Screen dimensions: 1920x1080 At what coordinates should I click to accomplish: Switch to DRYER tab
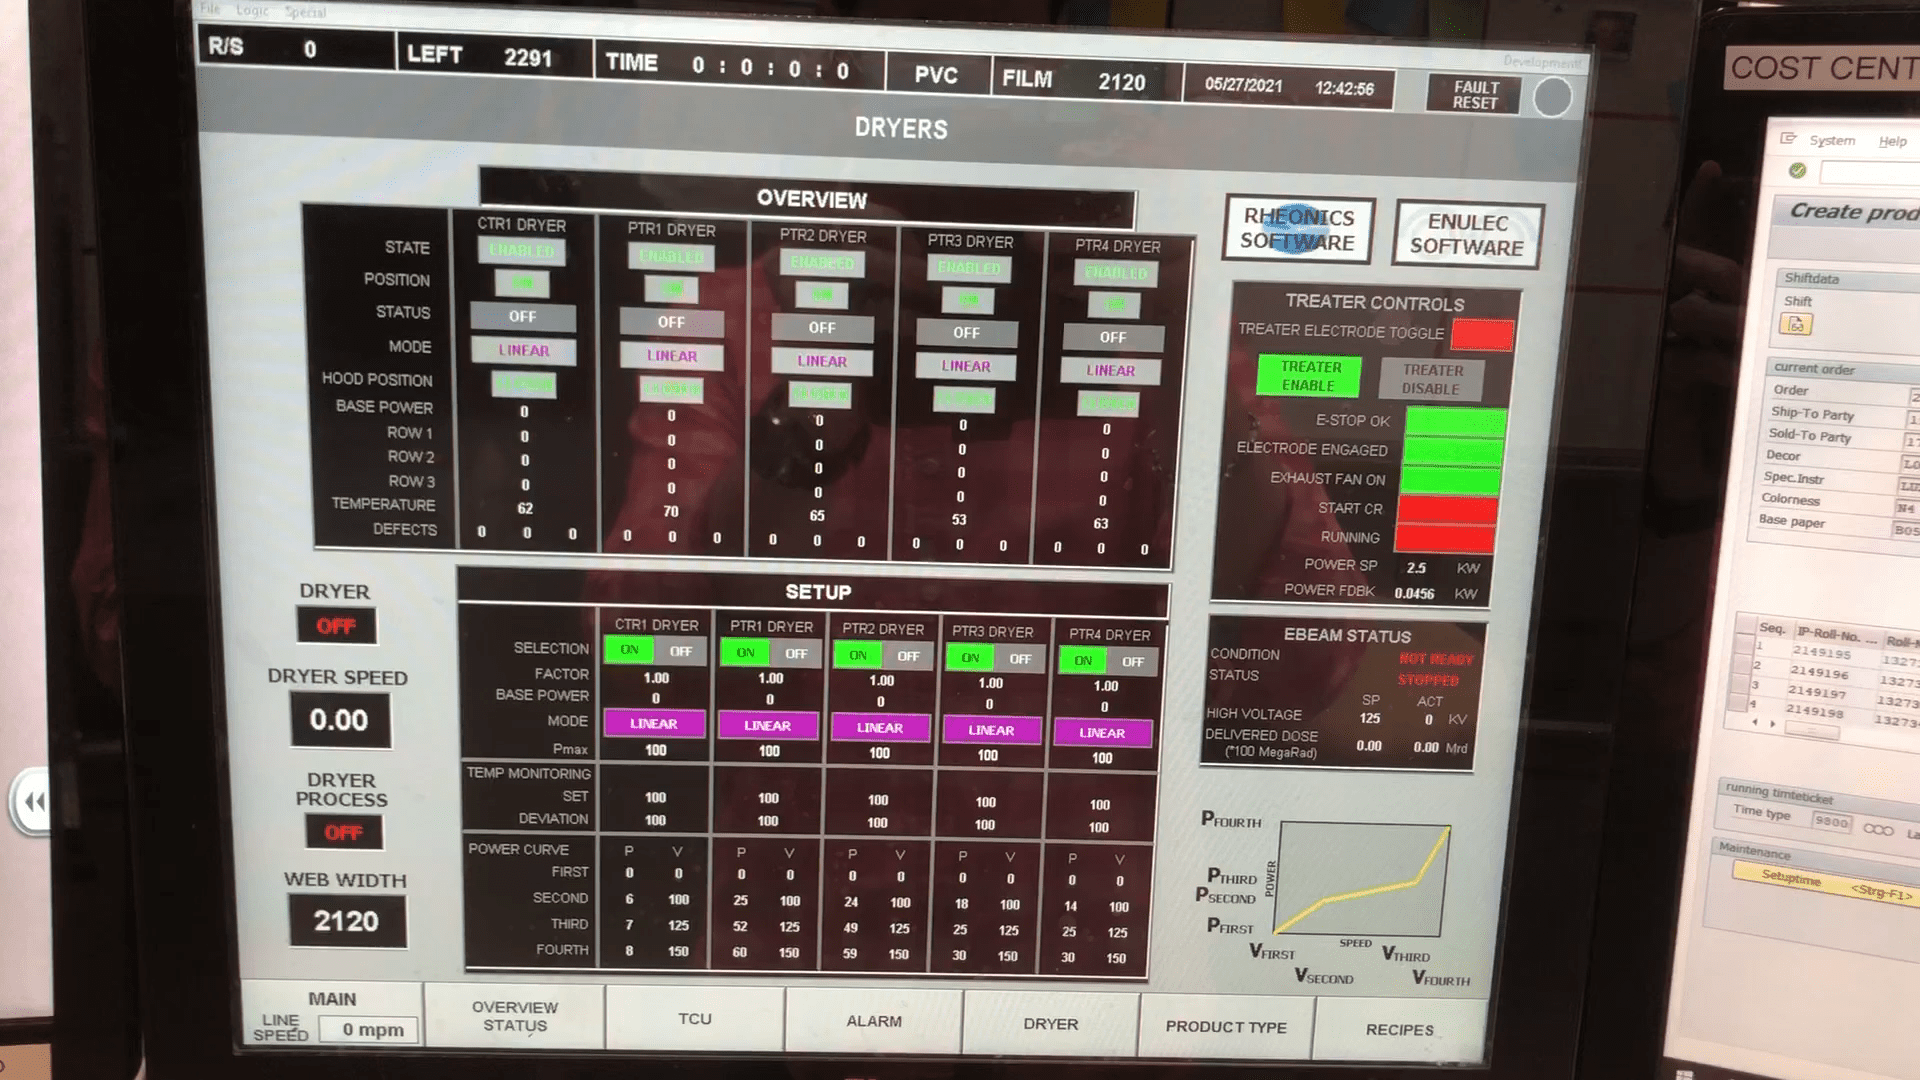[1051, 1024]
